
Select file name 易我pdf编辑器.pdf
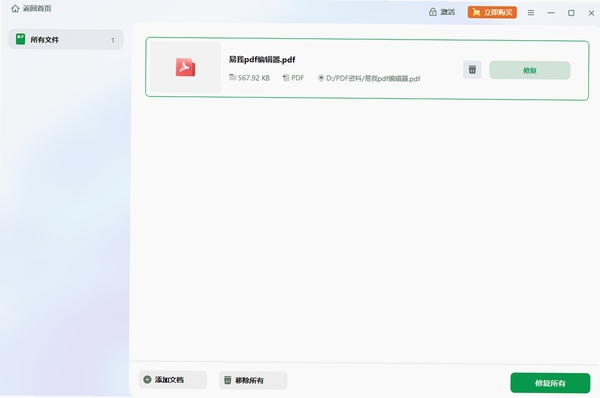coord(262,59)
